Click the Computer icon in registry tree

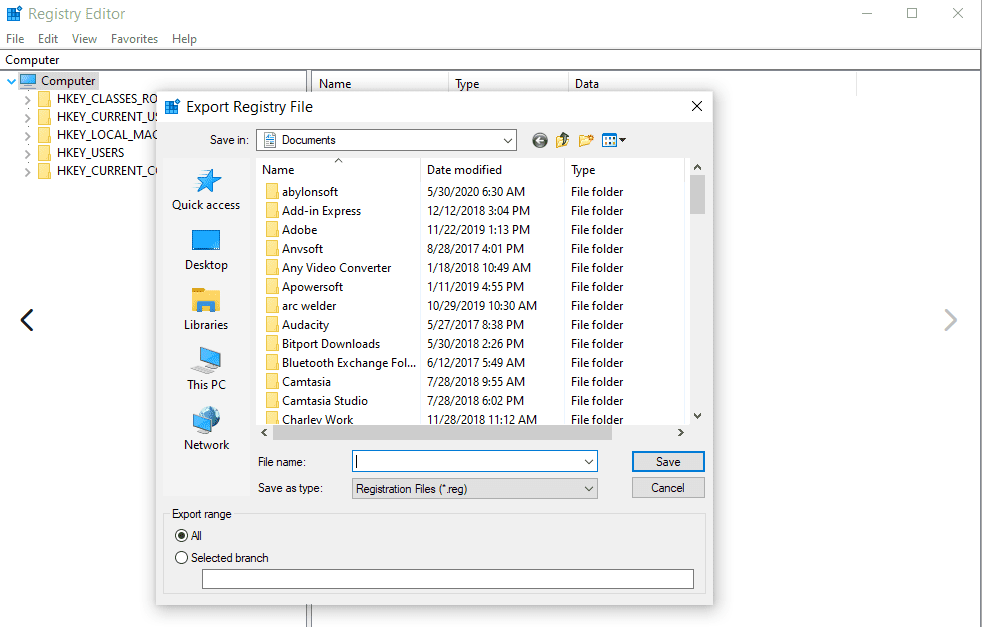point(28,80)
